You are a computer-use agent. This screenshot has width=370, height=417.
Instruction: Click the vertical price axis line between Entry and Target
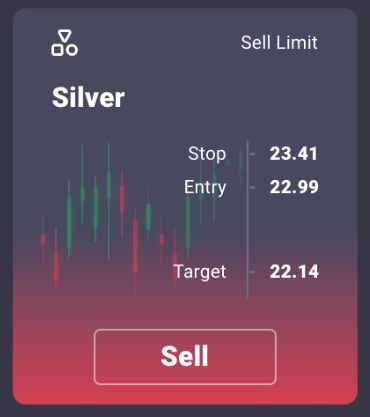pos(247,230)
